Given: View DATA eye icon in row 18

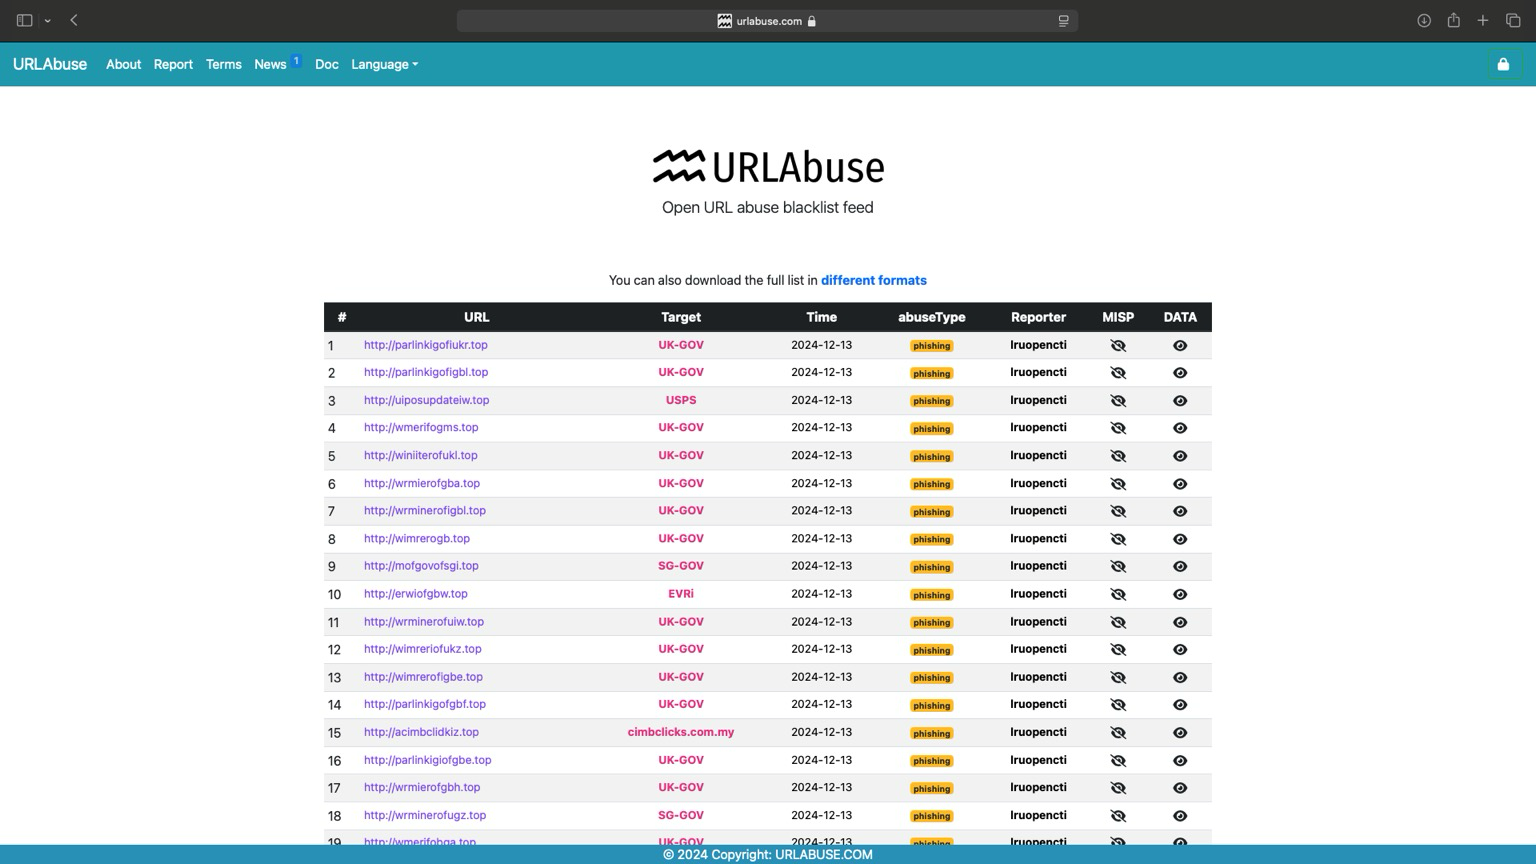Looking at the screenshot, I should [x=1180, y=816].
